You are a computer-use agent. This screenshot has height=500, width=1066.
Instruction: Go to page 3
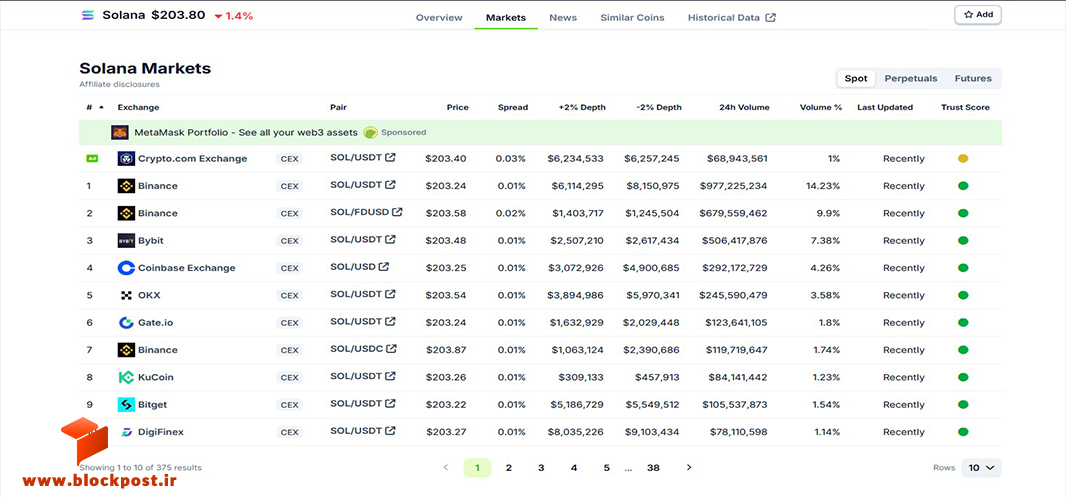[541, 467]
